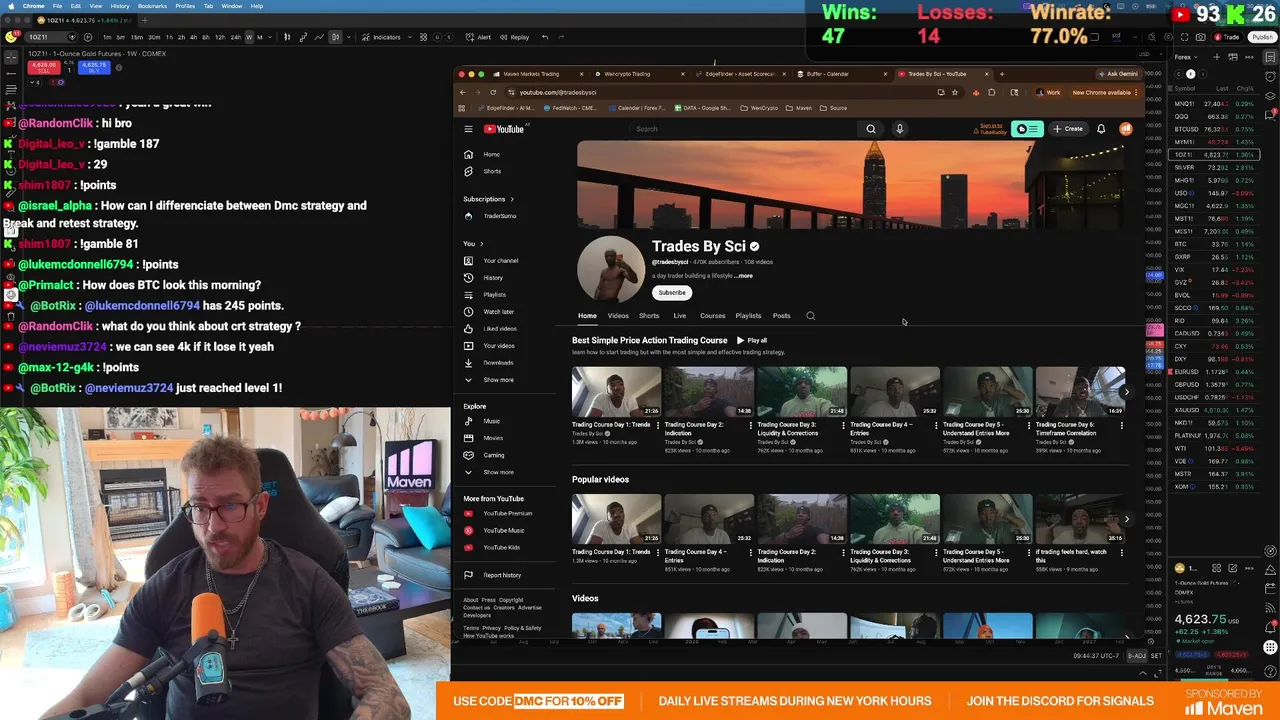Image resolution: width=1280 pixels, height=720 pixels.
Task: Open TradingView layout templates grid icon
Action: tap(423, 37)
